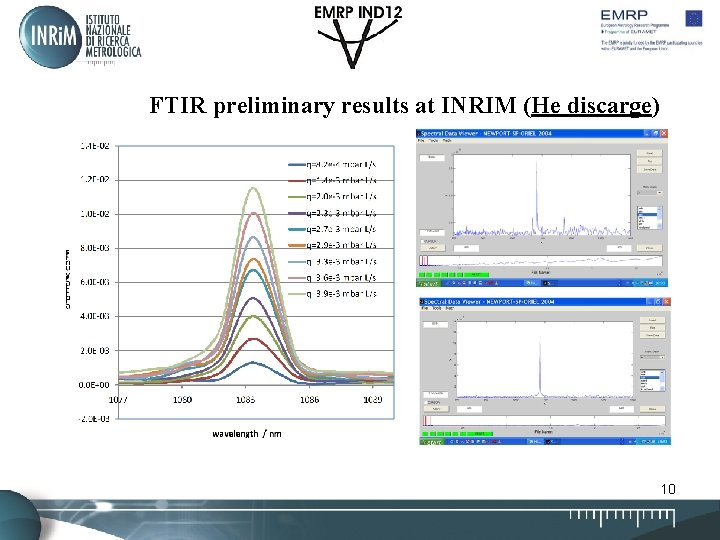Click x-axis maximum field in lower viewer

click(x=622, y=409)
